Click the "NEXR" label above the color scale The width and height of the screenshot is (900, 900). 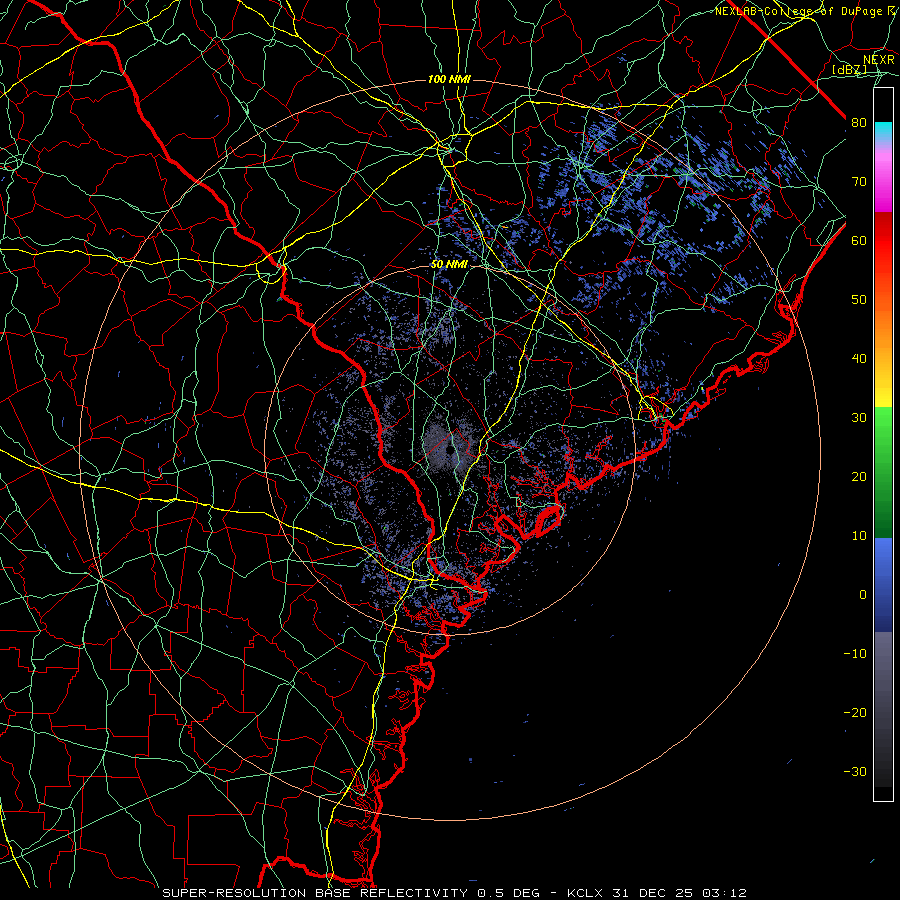coord(879,60)
